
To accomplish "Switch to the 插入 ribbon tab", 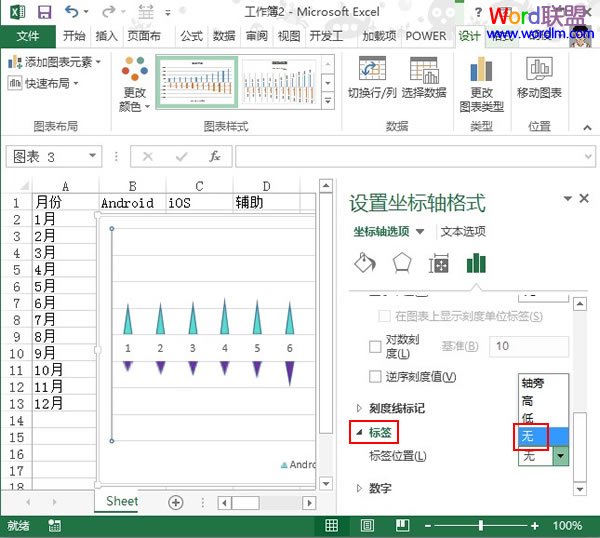I will click(x=106, y=36).
